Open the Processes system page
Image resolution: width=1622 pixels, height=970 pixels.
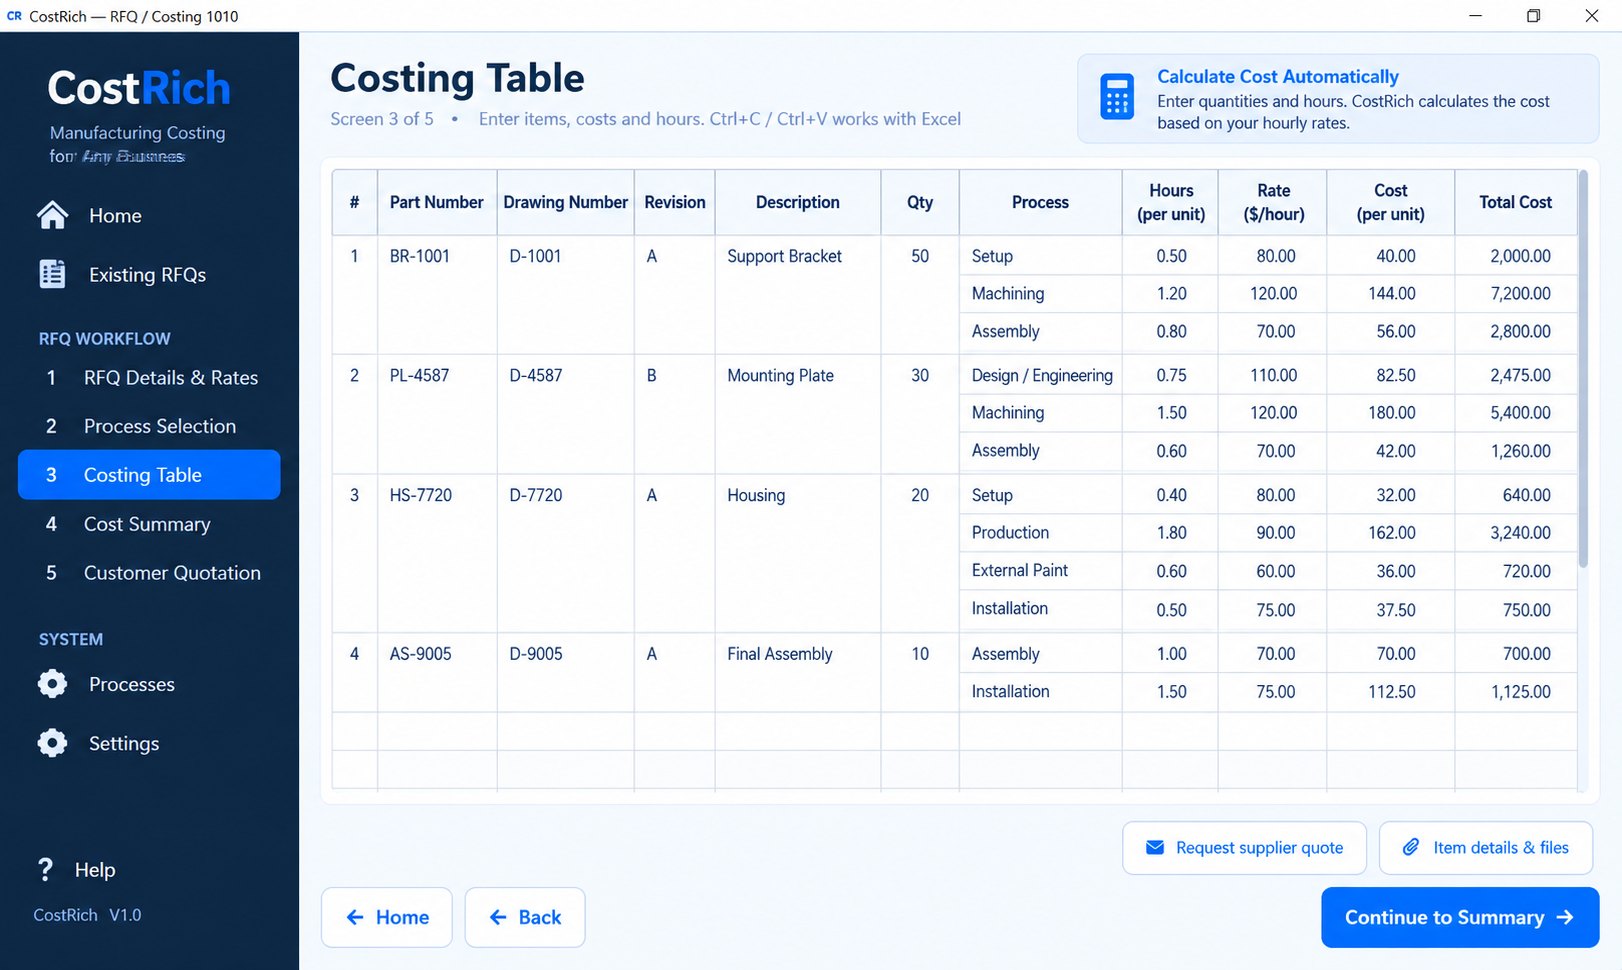(131, 684)
